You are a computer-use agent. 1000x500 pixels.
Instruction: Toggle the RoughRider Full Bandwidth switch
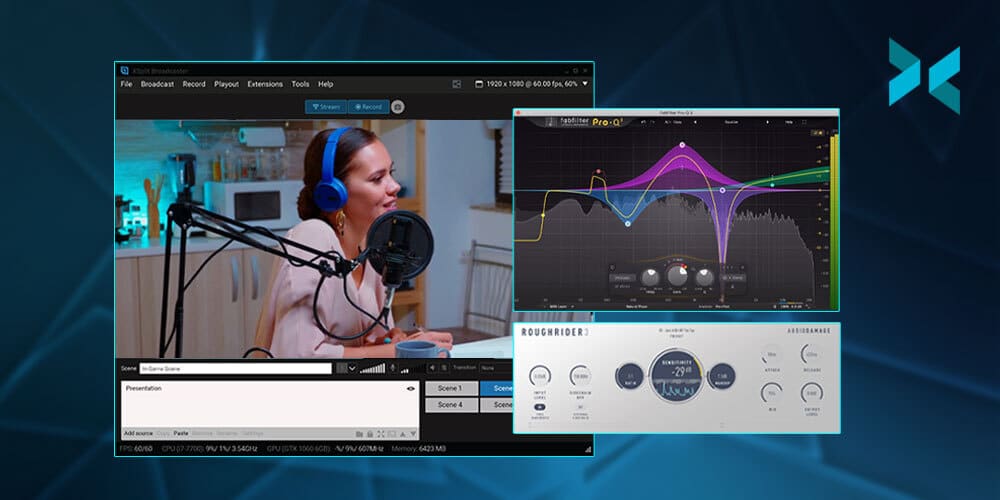coord(540,408)
